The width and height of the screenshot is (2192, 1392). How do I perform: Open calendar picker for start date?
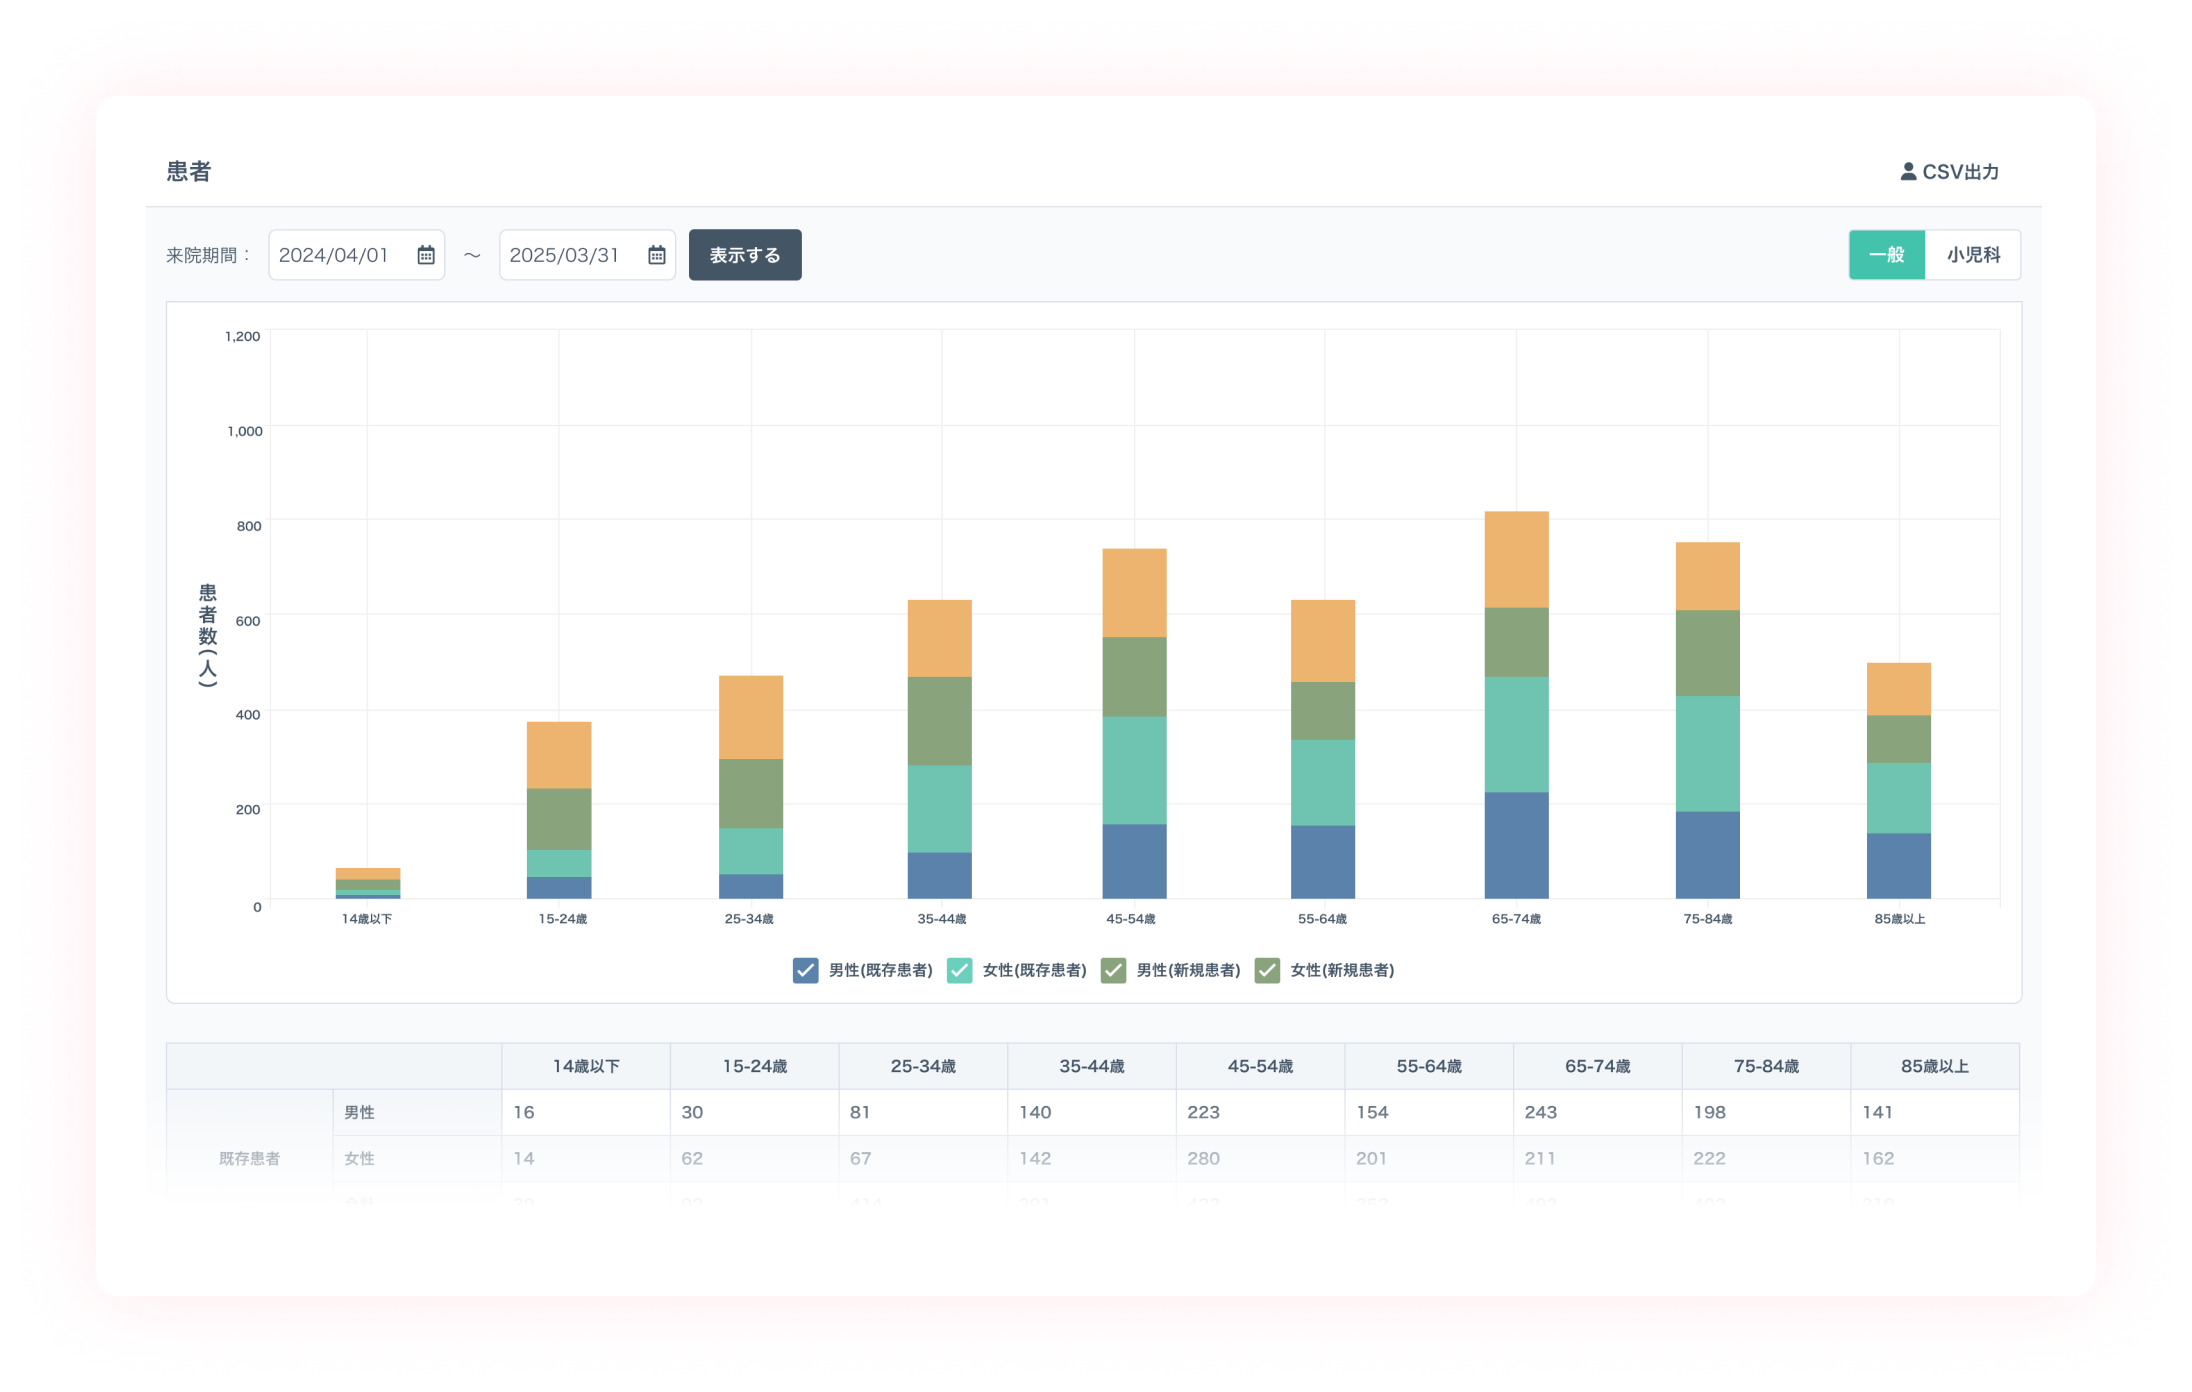click(x=426, y=255)
